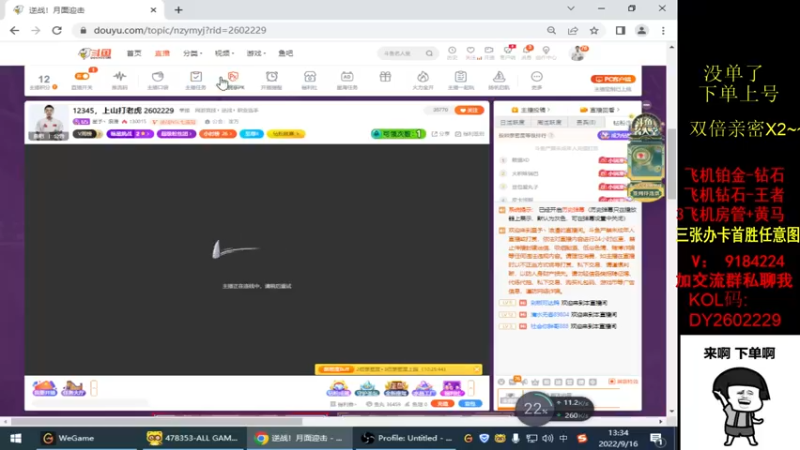Select the 直播 nav item
The height and width of the screenshot is (450, 800).
pos(162,53)
